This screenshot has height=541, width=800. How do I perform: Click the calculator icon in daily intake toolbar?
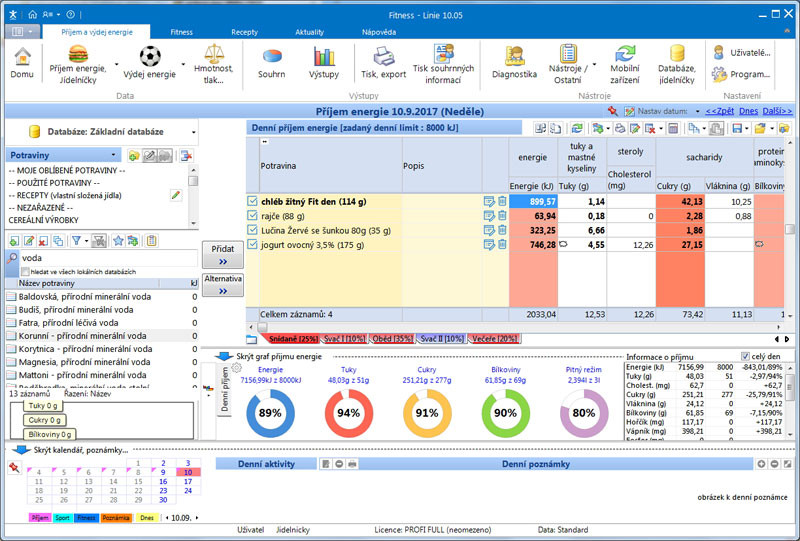click(x=673, y=128)
